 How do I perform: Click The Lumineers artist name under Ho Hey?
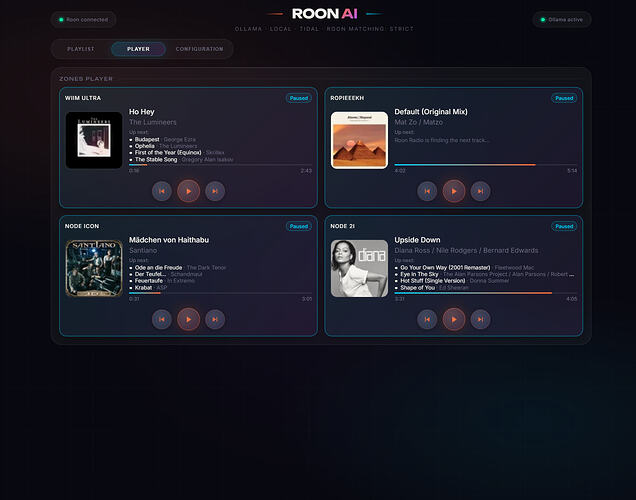pyautogui.click(x=153, y=122)
